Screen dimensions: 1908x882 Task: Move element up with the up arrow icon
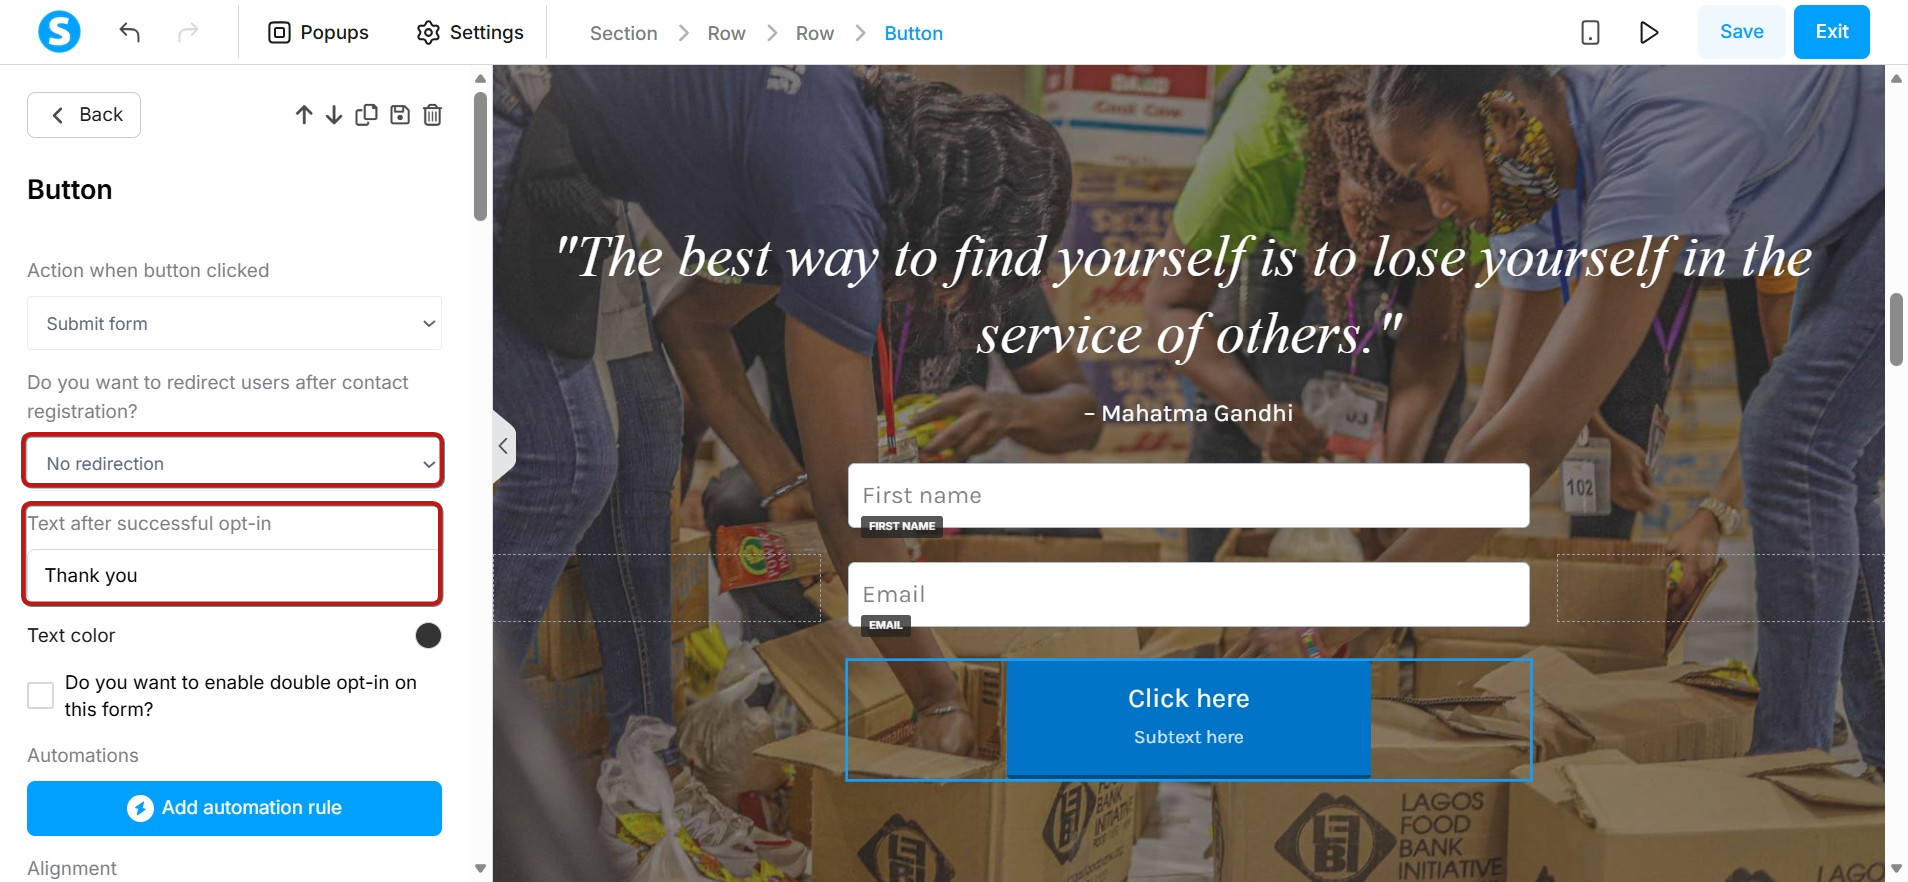click(304, 115)
